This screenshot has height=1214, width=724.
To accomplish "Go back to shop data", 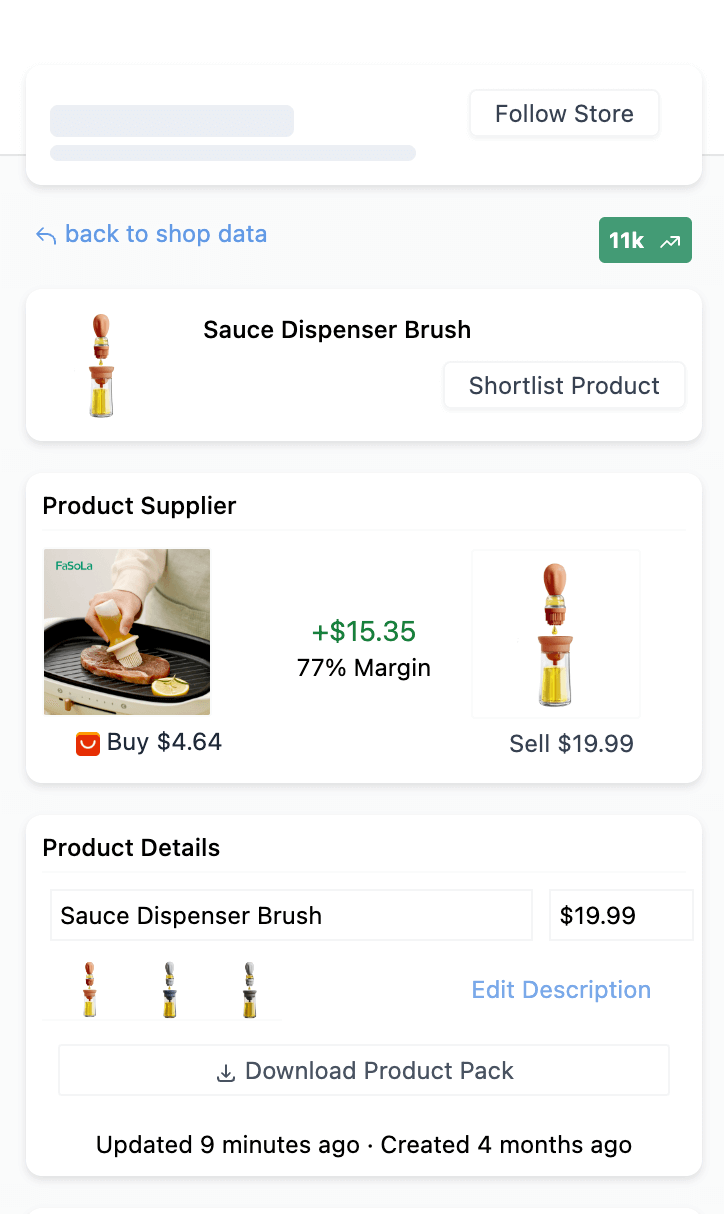I will tap(165, 234).
